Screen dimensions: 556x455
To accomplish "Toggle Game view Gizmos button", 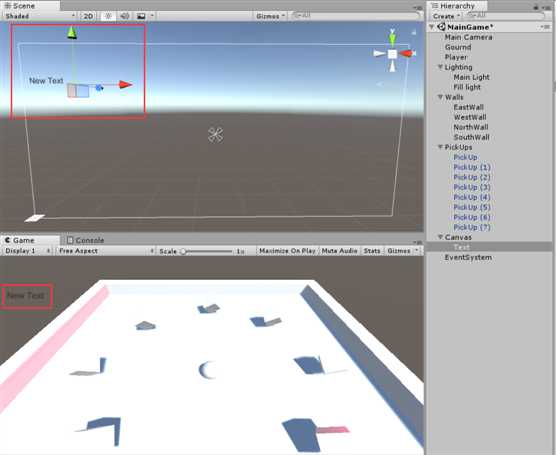I will click(x=399, y=251).
